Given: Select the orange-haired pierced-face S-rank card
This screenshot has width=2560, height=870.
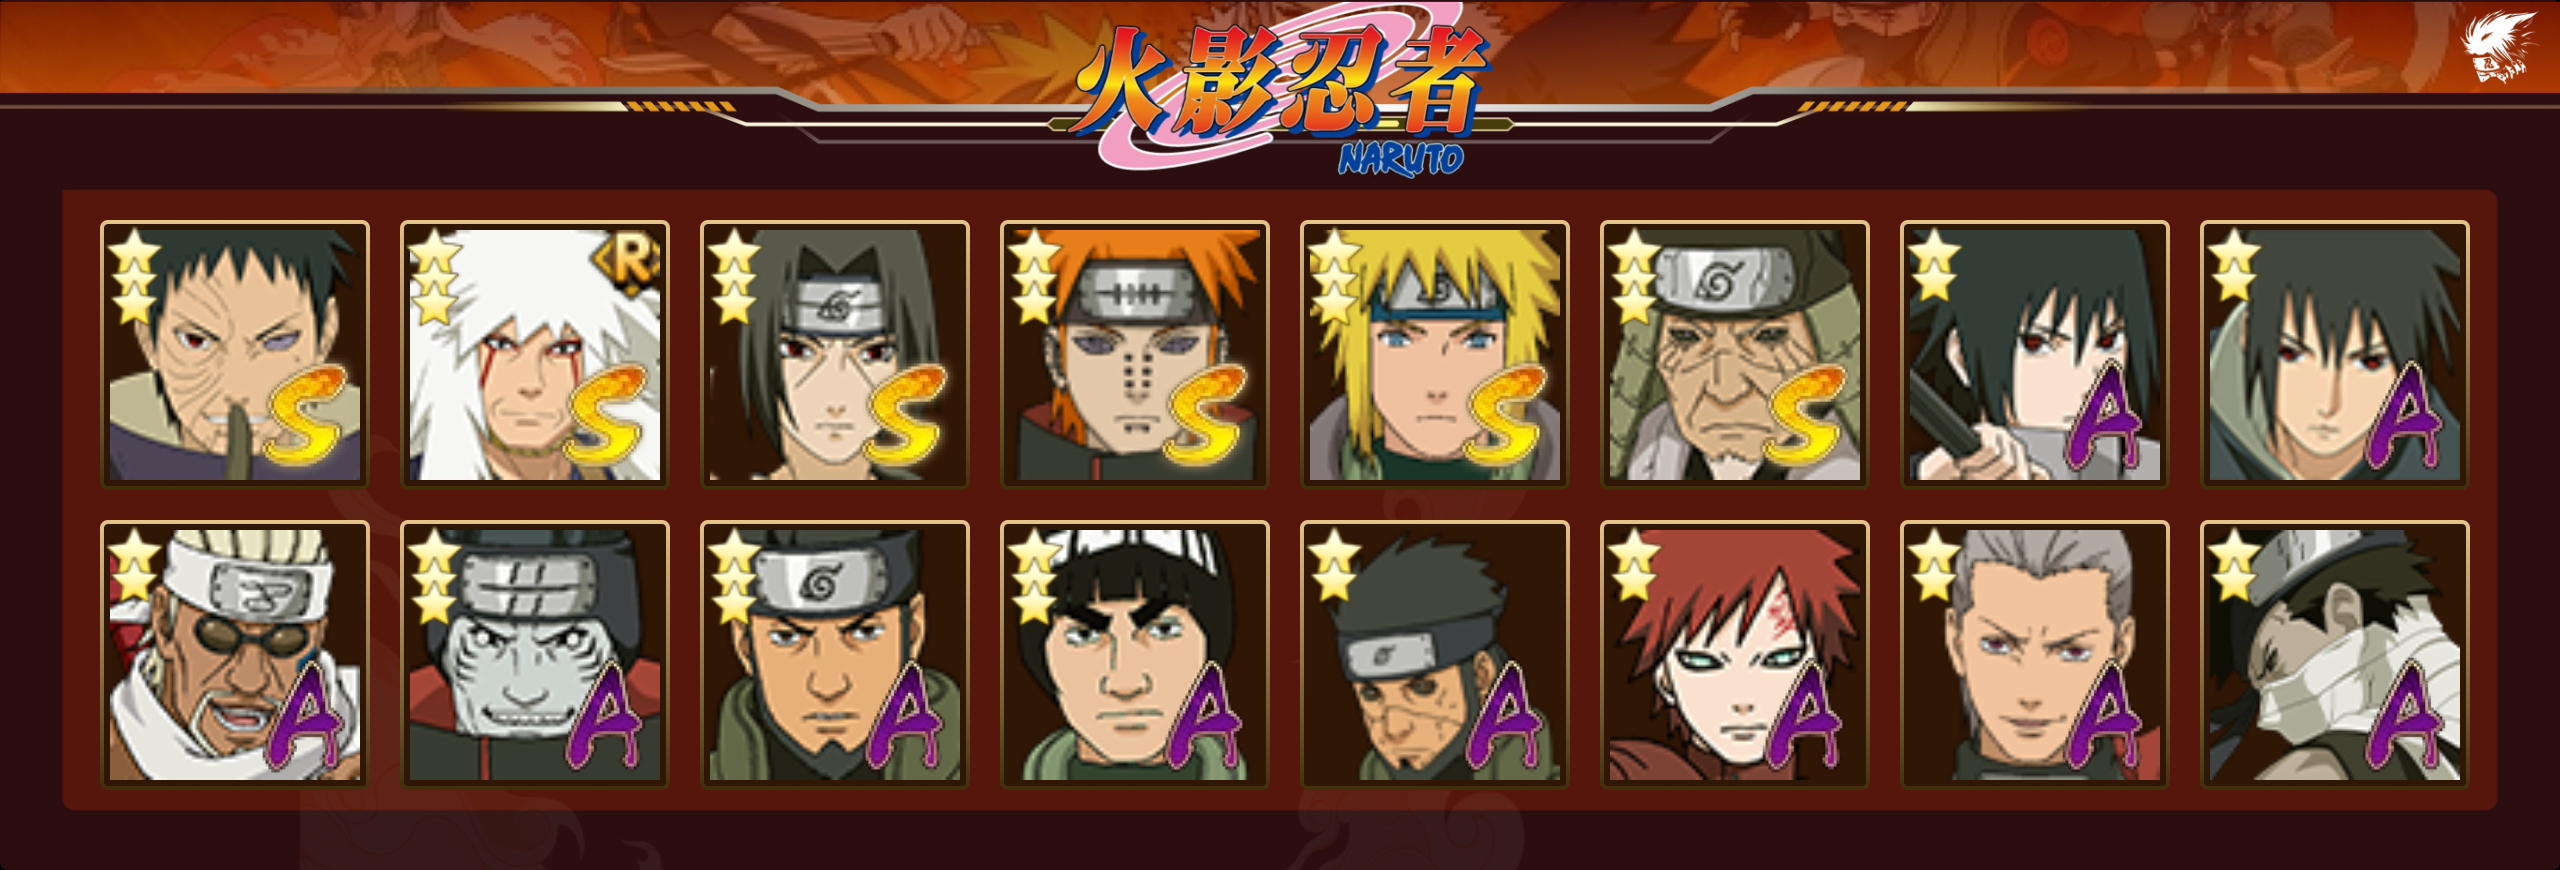Looking at the screenshot, I should (1135, 354).
